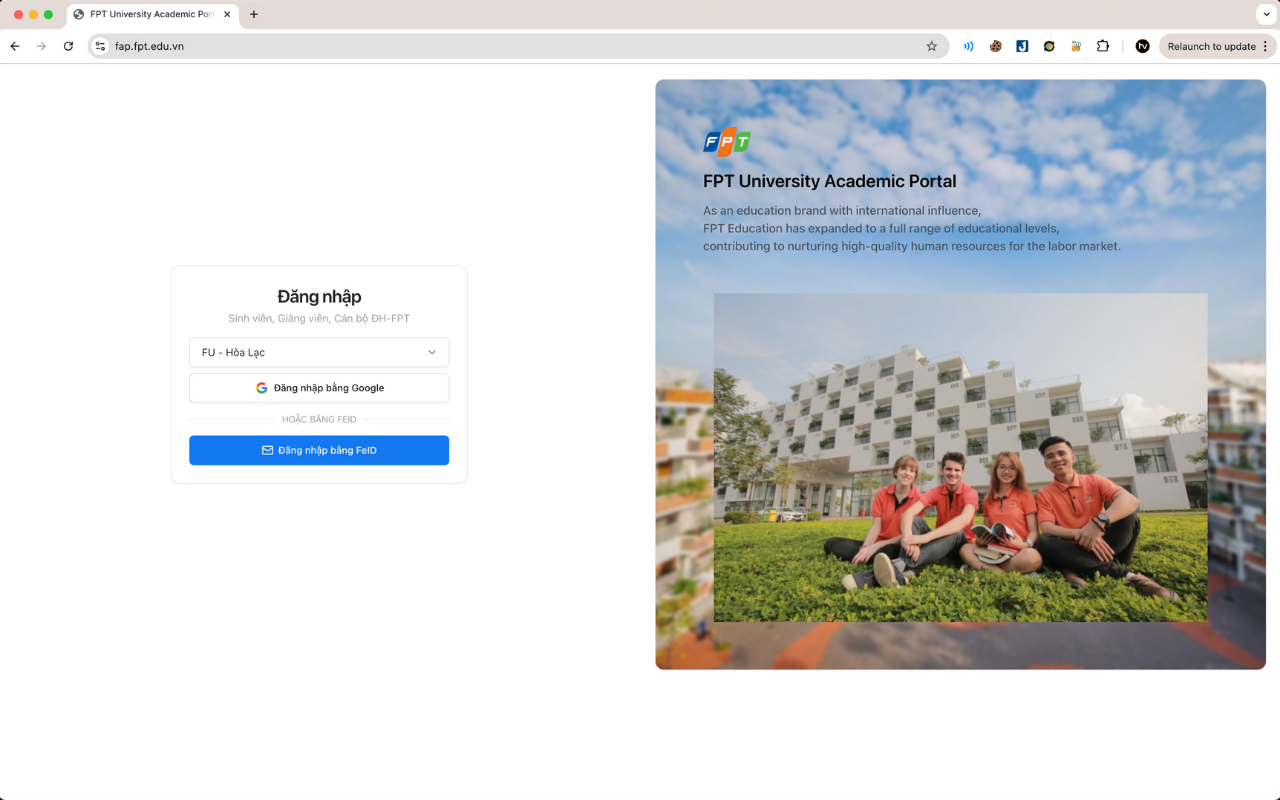The width and height of the screenshot is (1280, 800).
Task: Open a new browser tab
Action: (253, 14)
